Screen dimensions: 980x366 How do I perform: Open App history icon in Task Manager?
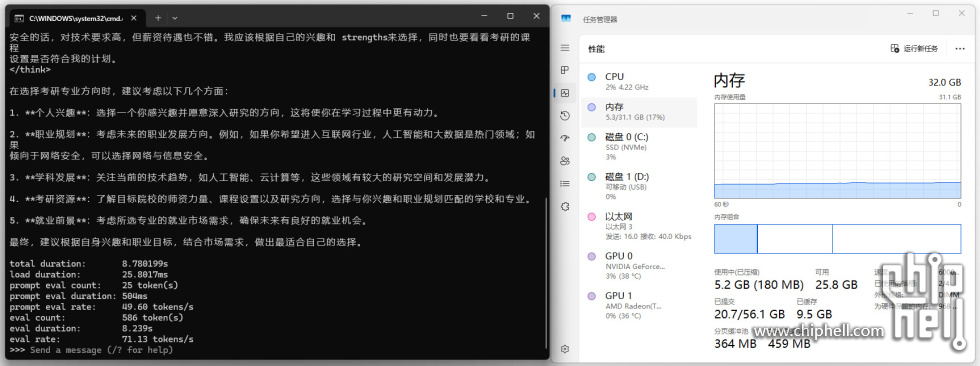pyautogui.click(x=565, y=116)
